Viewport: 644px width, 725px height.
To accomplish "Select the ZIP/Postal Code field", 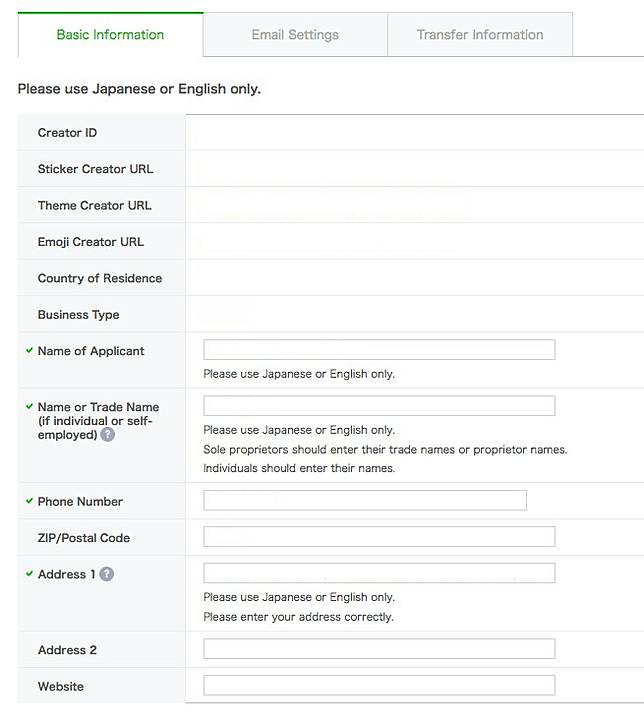I will click(x=379, y=537).
